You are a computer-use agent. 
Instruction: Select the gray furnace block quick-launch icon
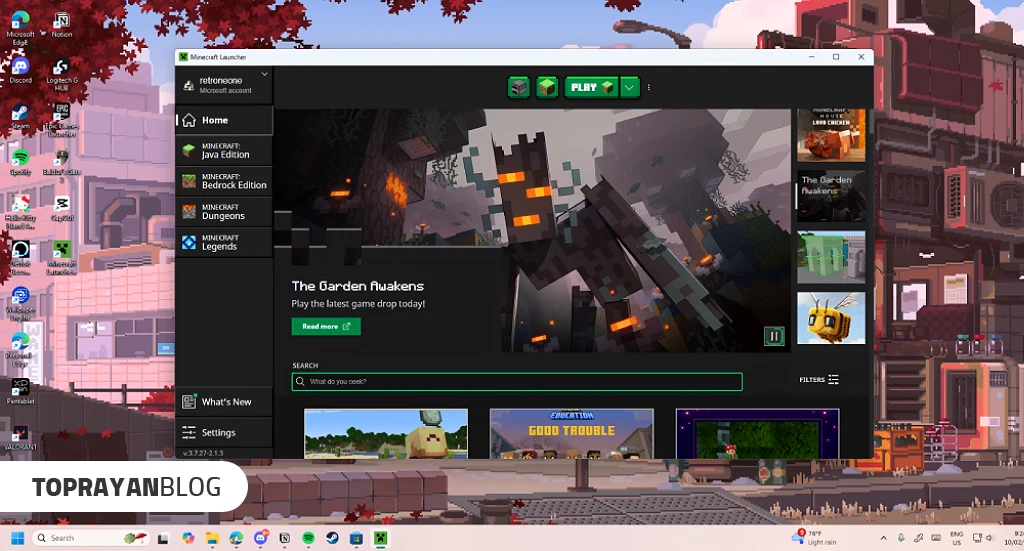tap(519, 87)
